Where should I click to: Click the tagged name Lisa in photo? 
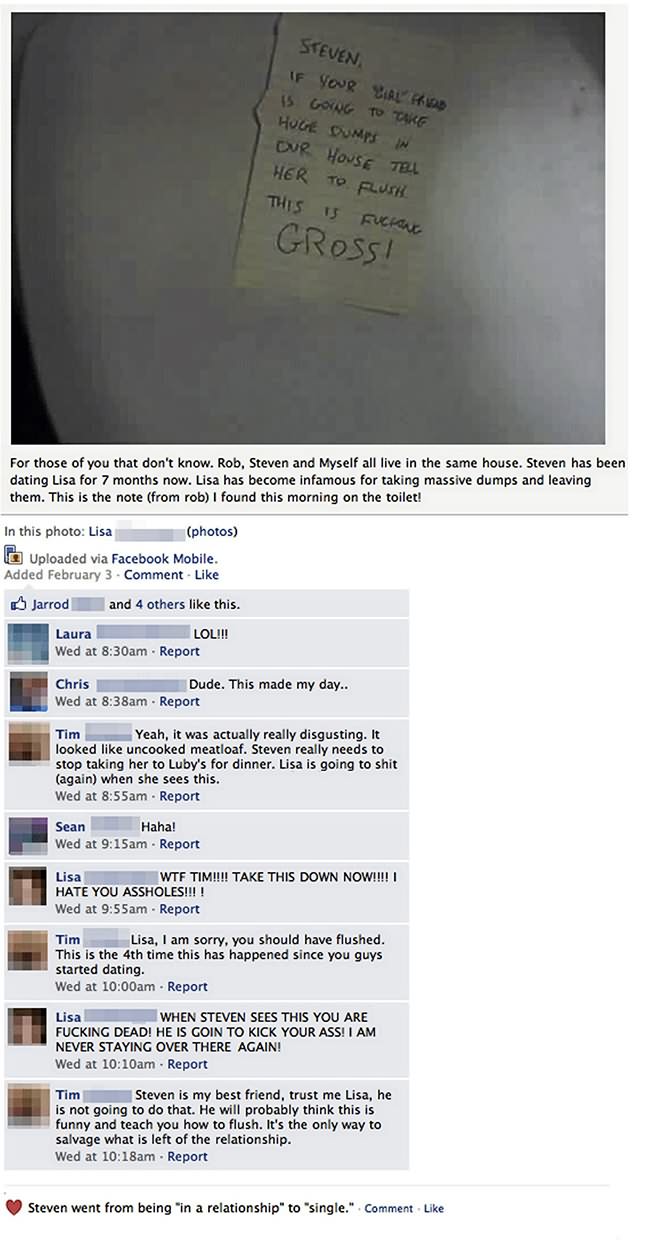point(100,532)
